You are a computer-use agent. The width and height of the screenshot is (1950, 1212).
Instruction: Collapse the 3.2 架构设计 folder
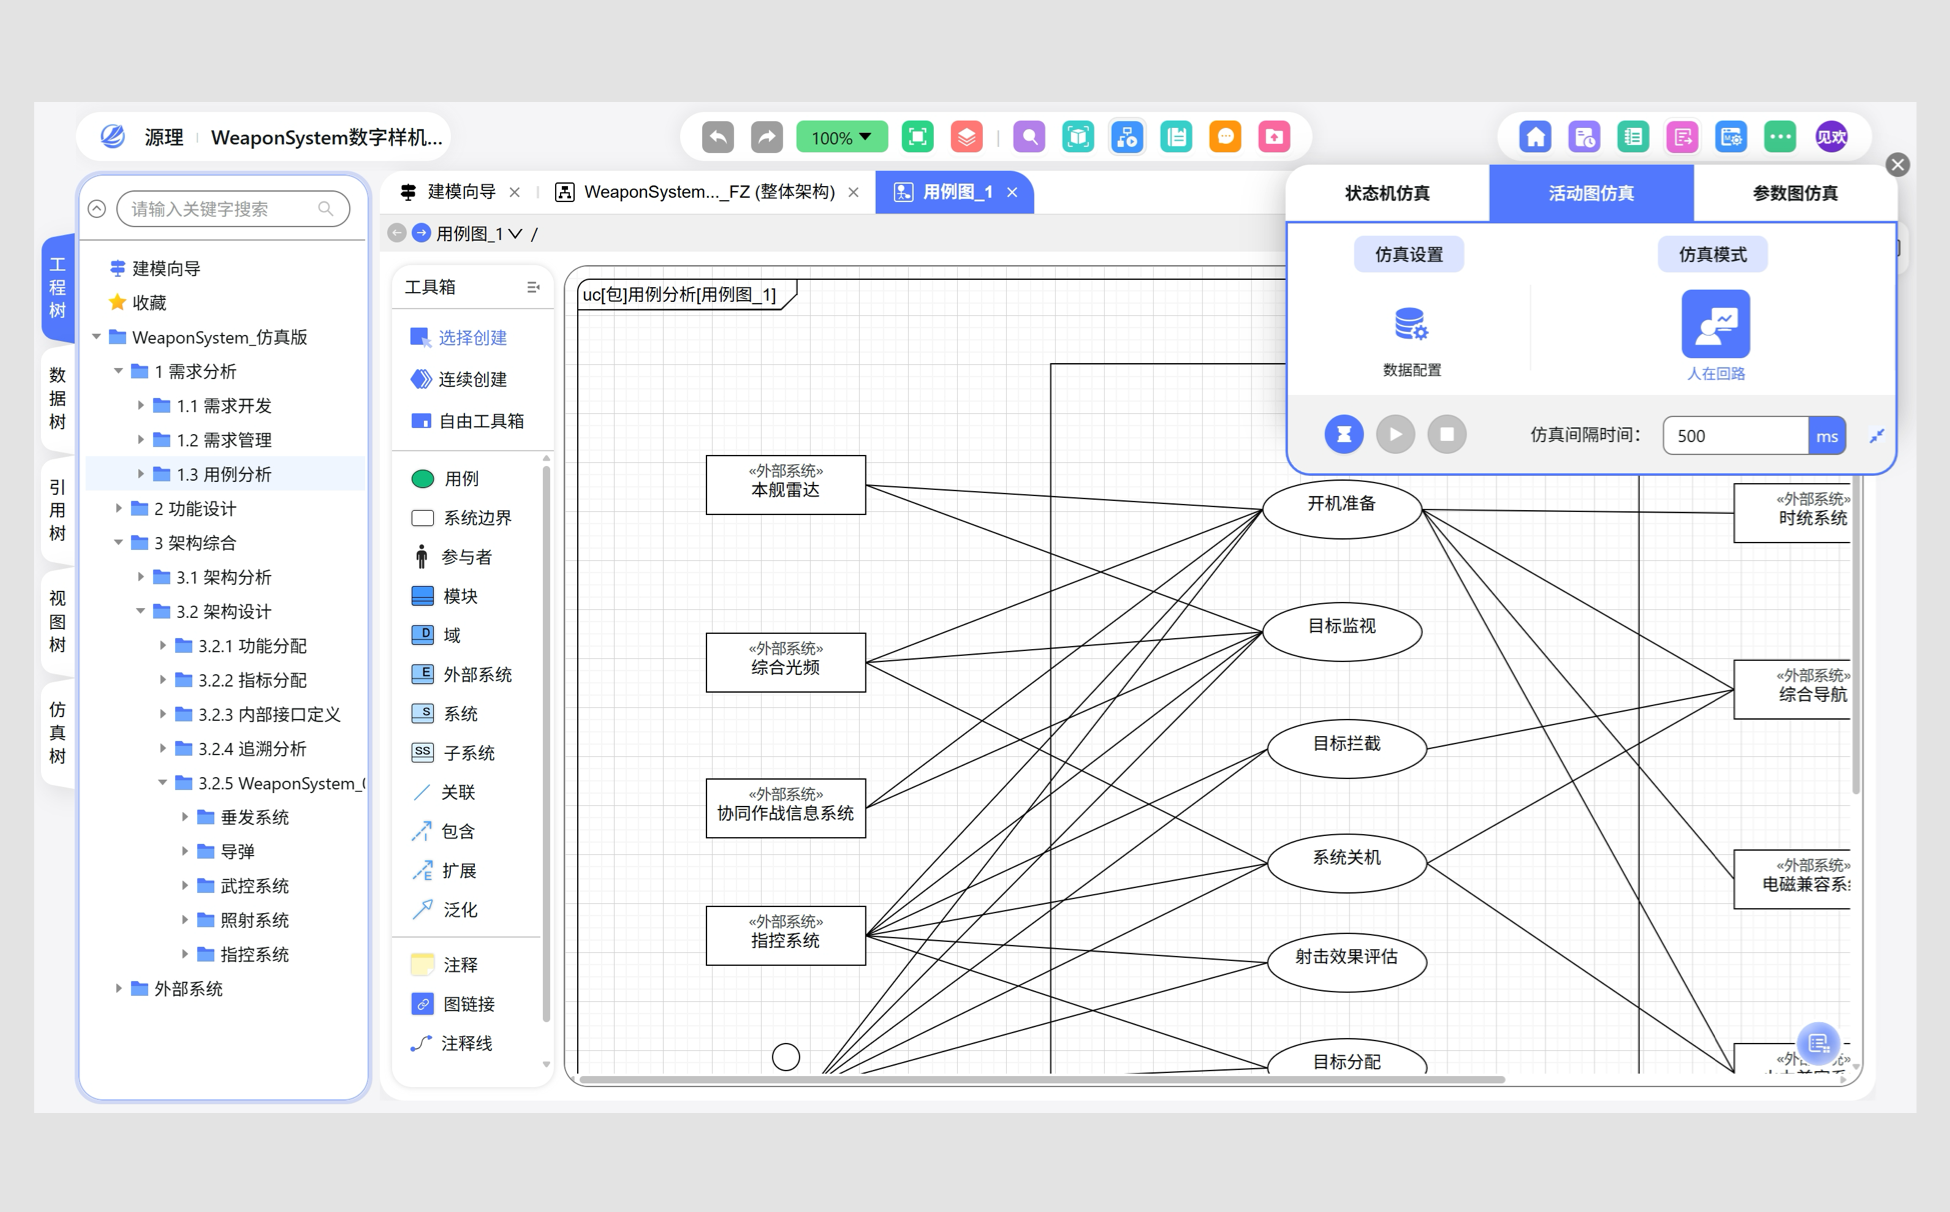coord(140,611)
